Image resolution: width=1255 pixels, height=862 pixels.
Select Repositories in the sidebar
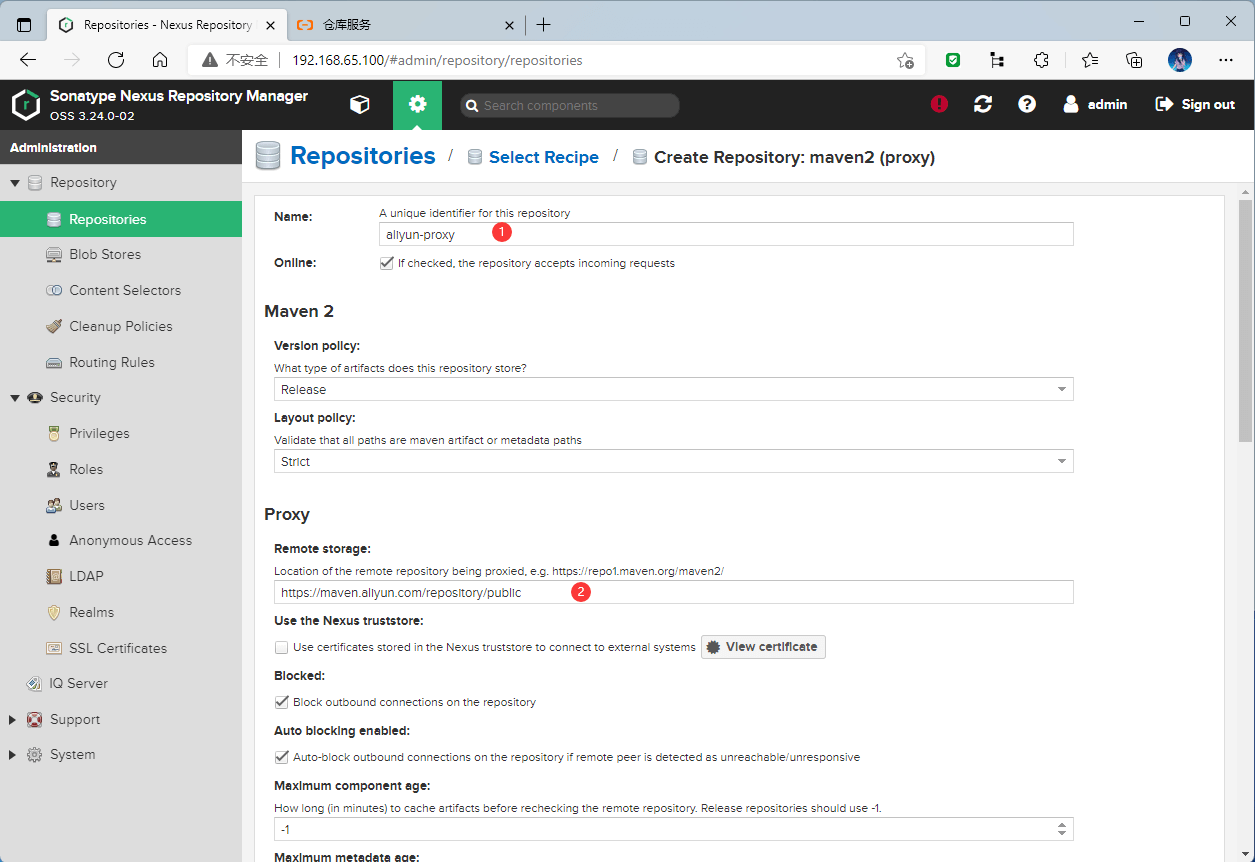point(121,219)
